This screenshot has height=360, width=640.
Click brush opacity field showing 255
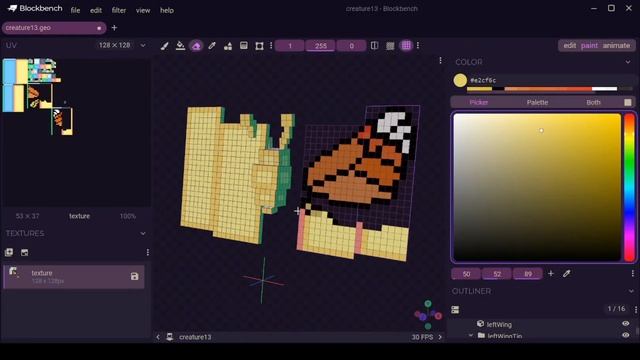tap(321, 46)
